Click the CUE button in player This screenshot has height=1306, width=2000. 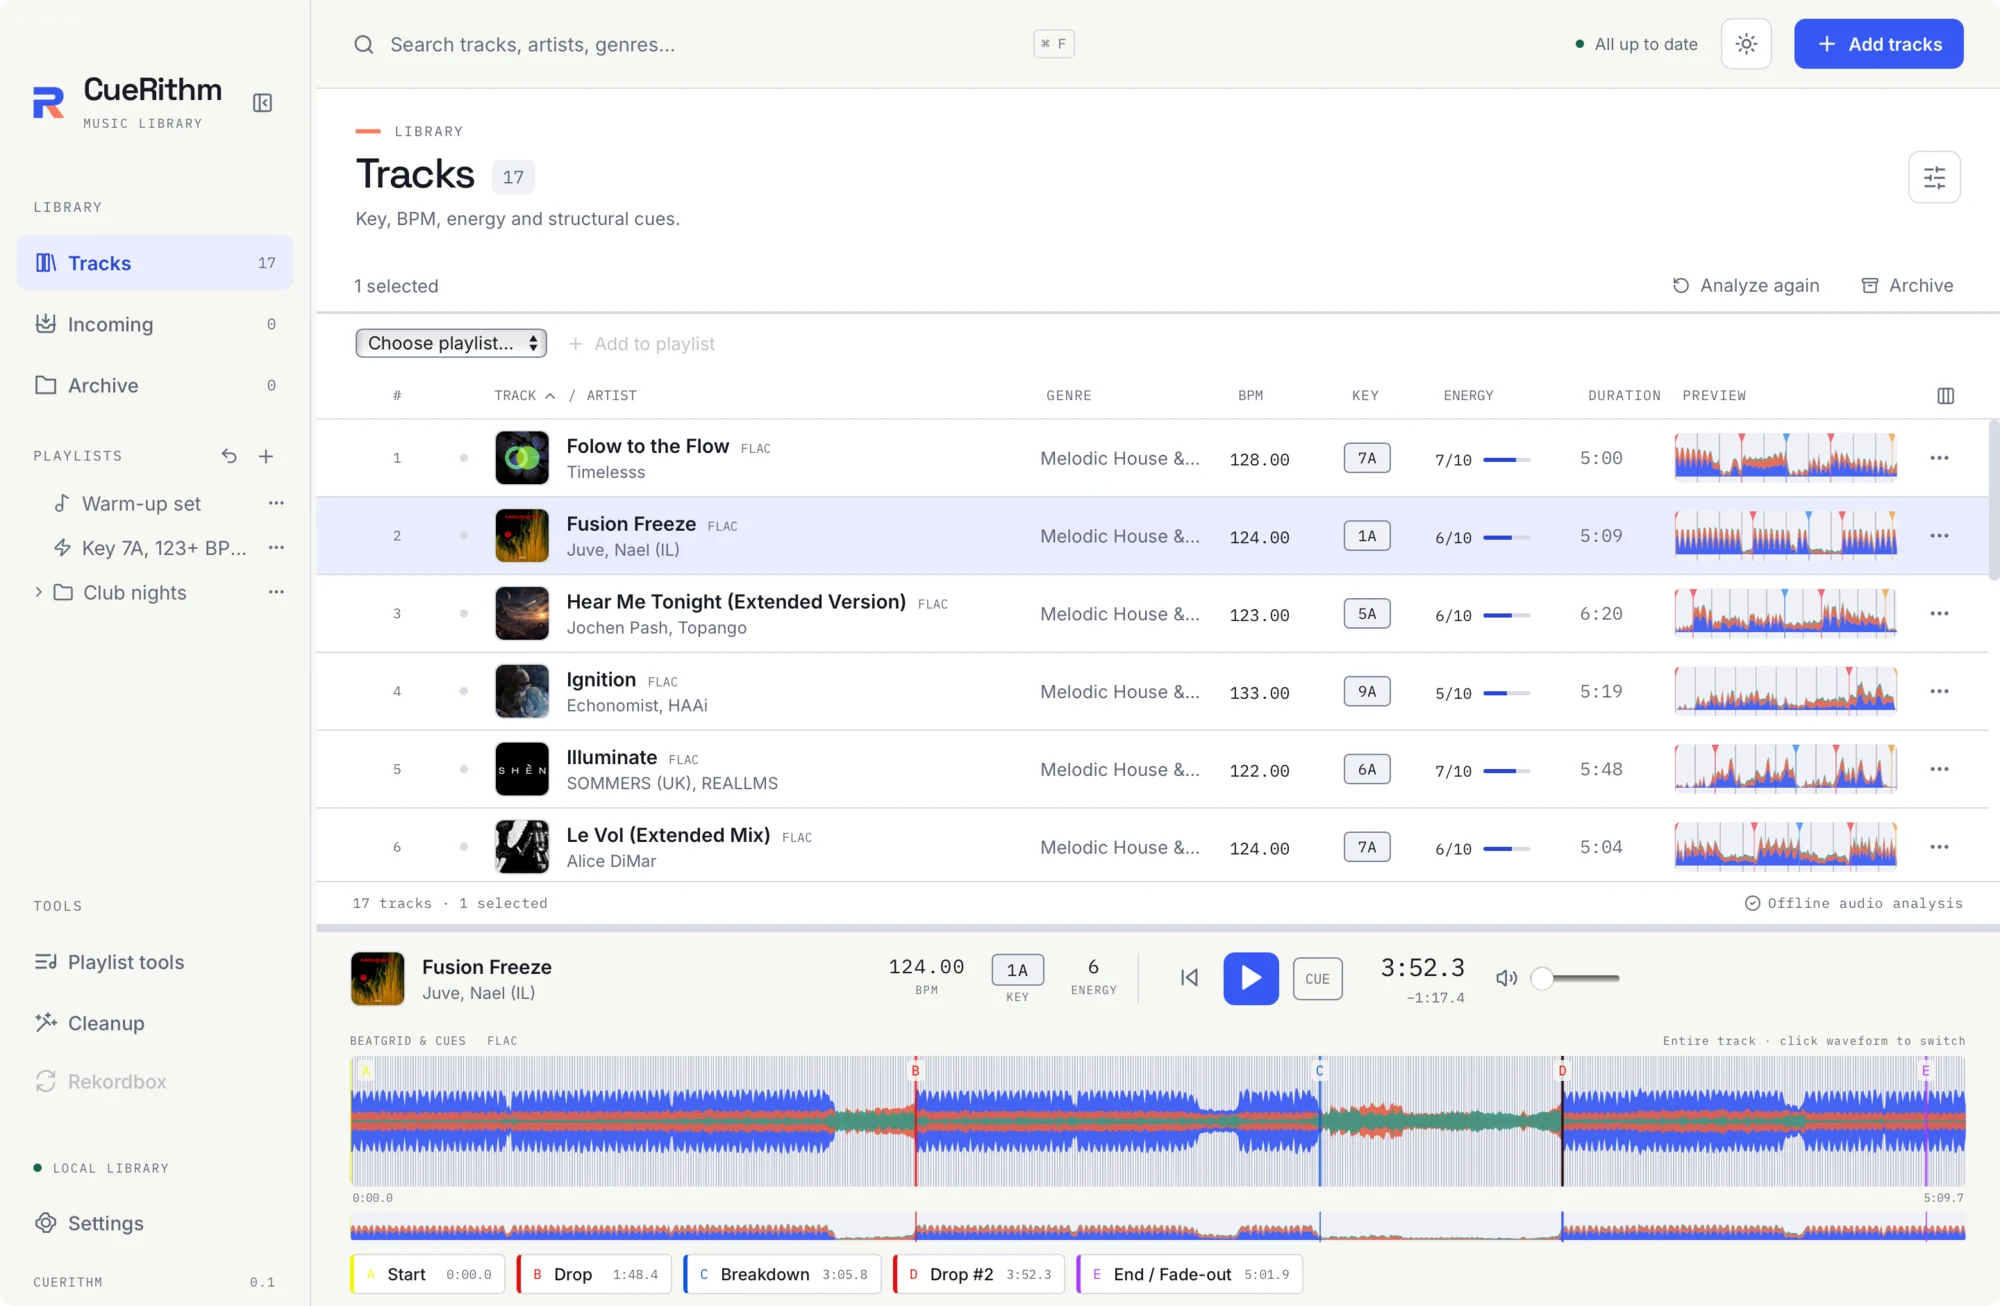tap(1317, 979)
